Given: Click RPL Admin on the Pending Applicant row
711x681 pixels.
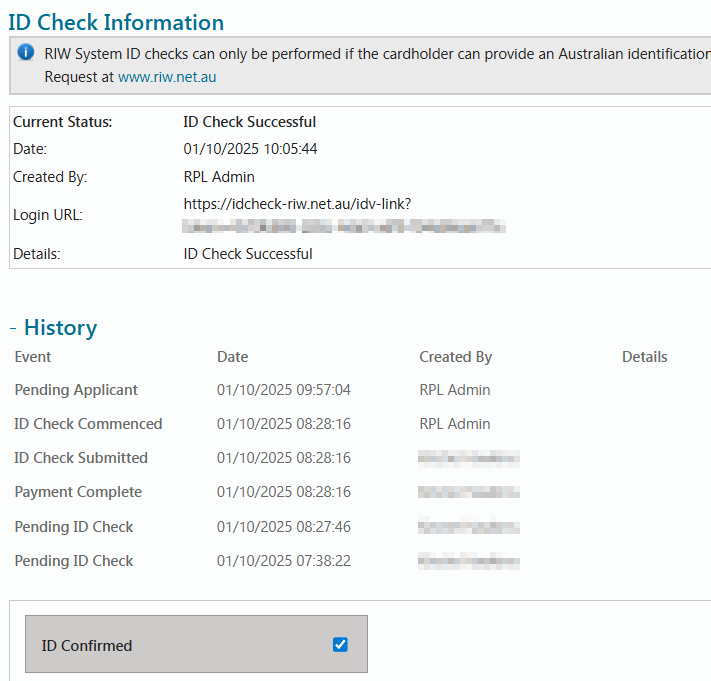Looking at the screenshot, I should click(x=455, y=390).
